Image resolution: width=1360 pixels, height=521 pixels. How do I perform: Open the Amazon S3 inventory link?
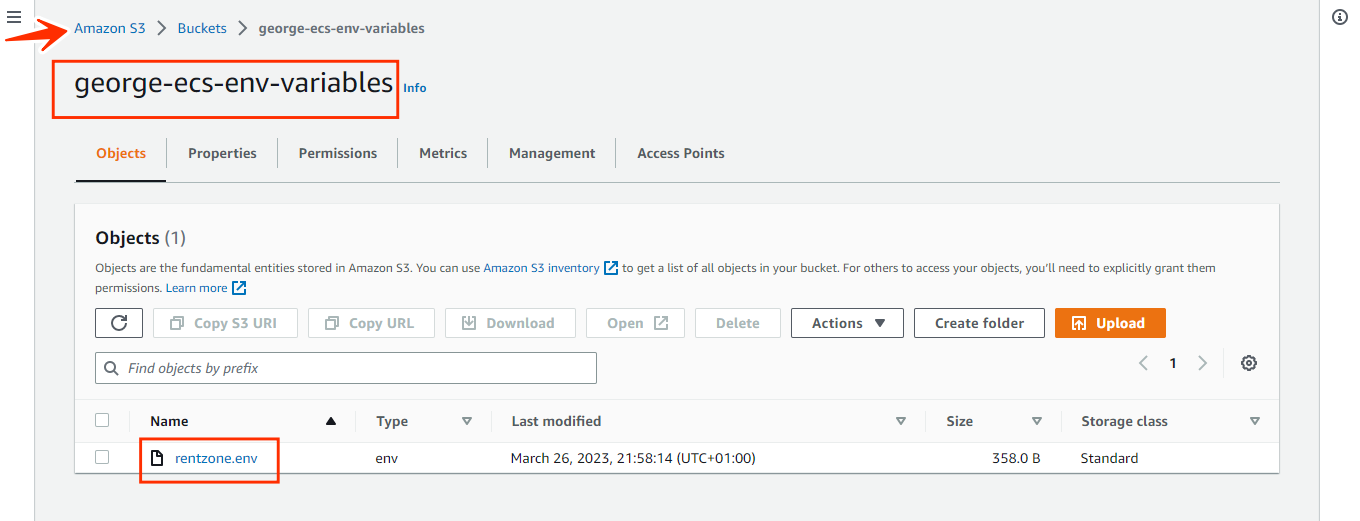[x=541, y=268]
